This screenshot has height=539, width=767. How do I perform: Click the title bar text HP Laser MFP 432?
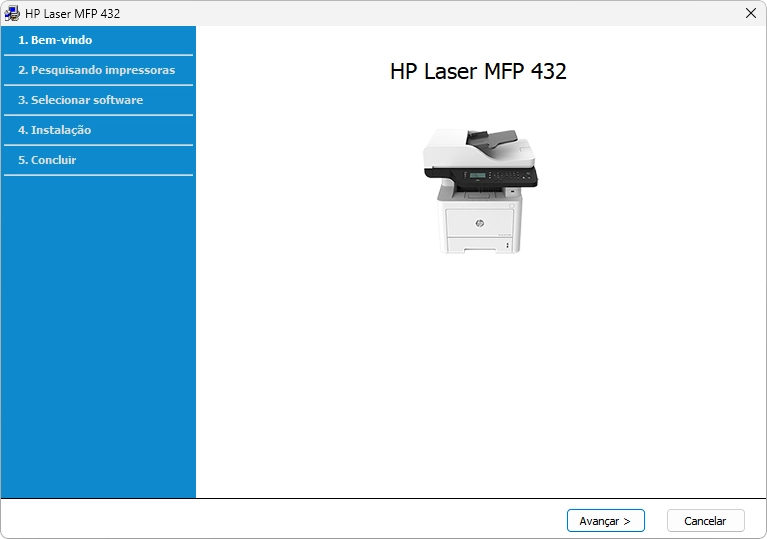pyautogui.click(x=72, y=14)
